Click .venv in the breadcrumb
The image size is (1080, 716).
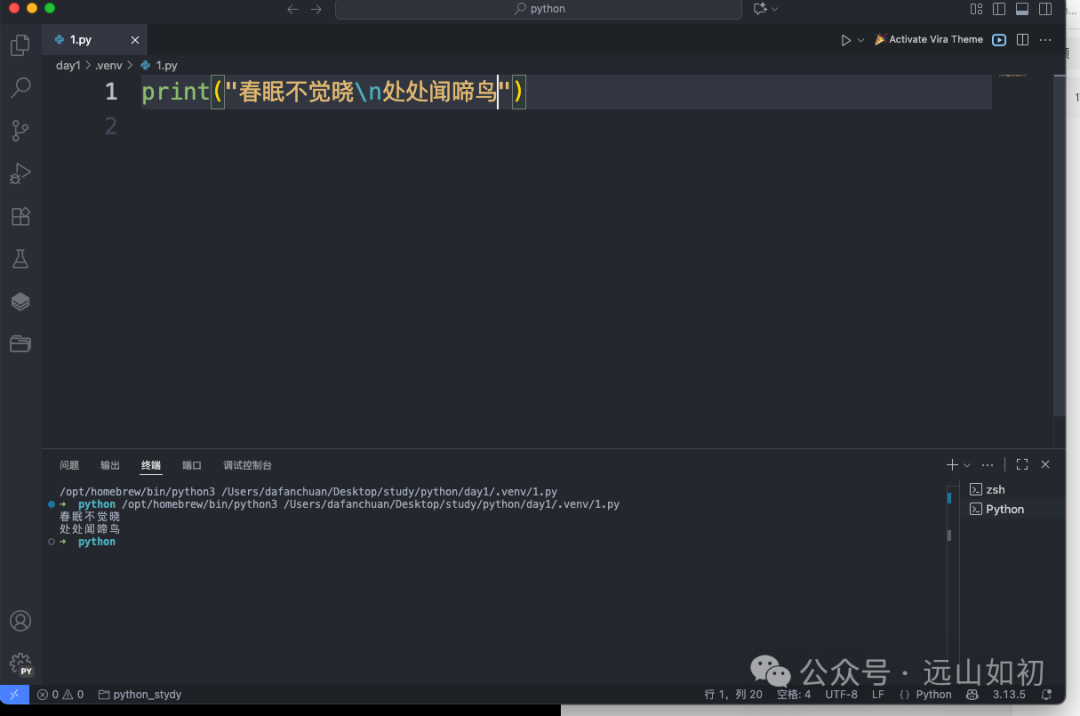pyautogui.click(x=109, y=65)
